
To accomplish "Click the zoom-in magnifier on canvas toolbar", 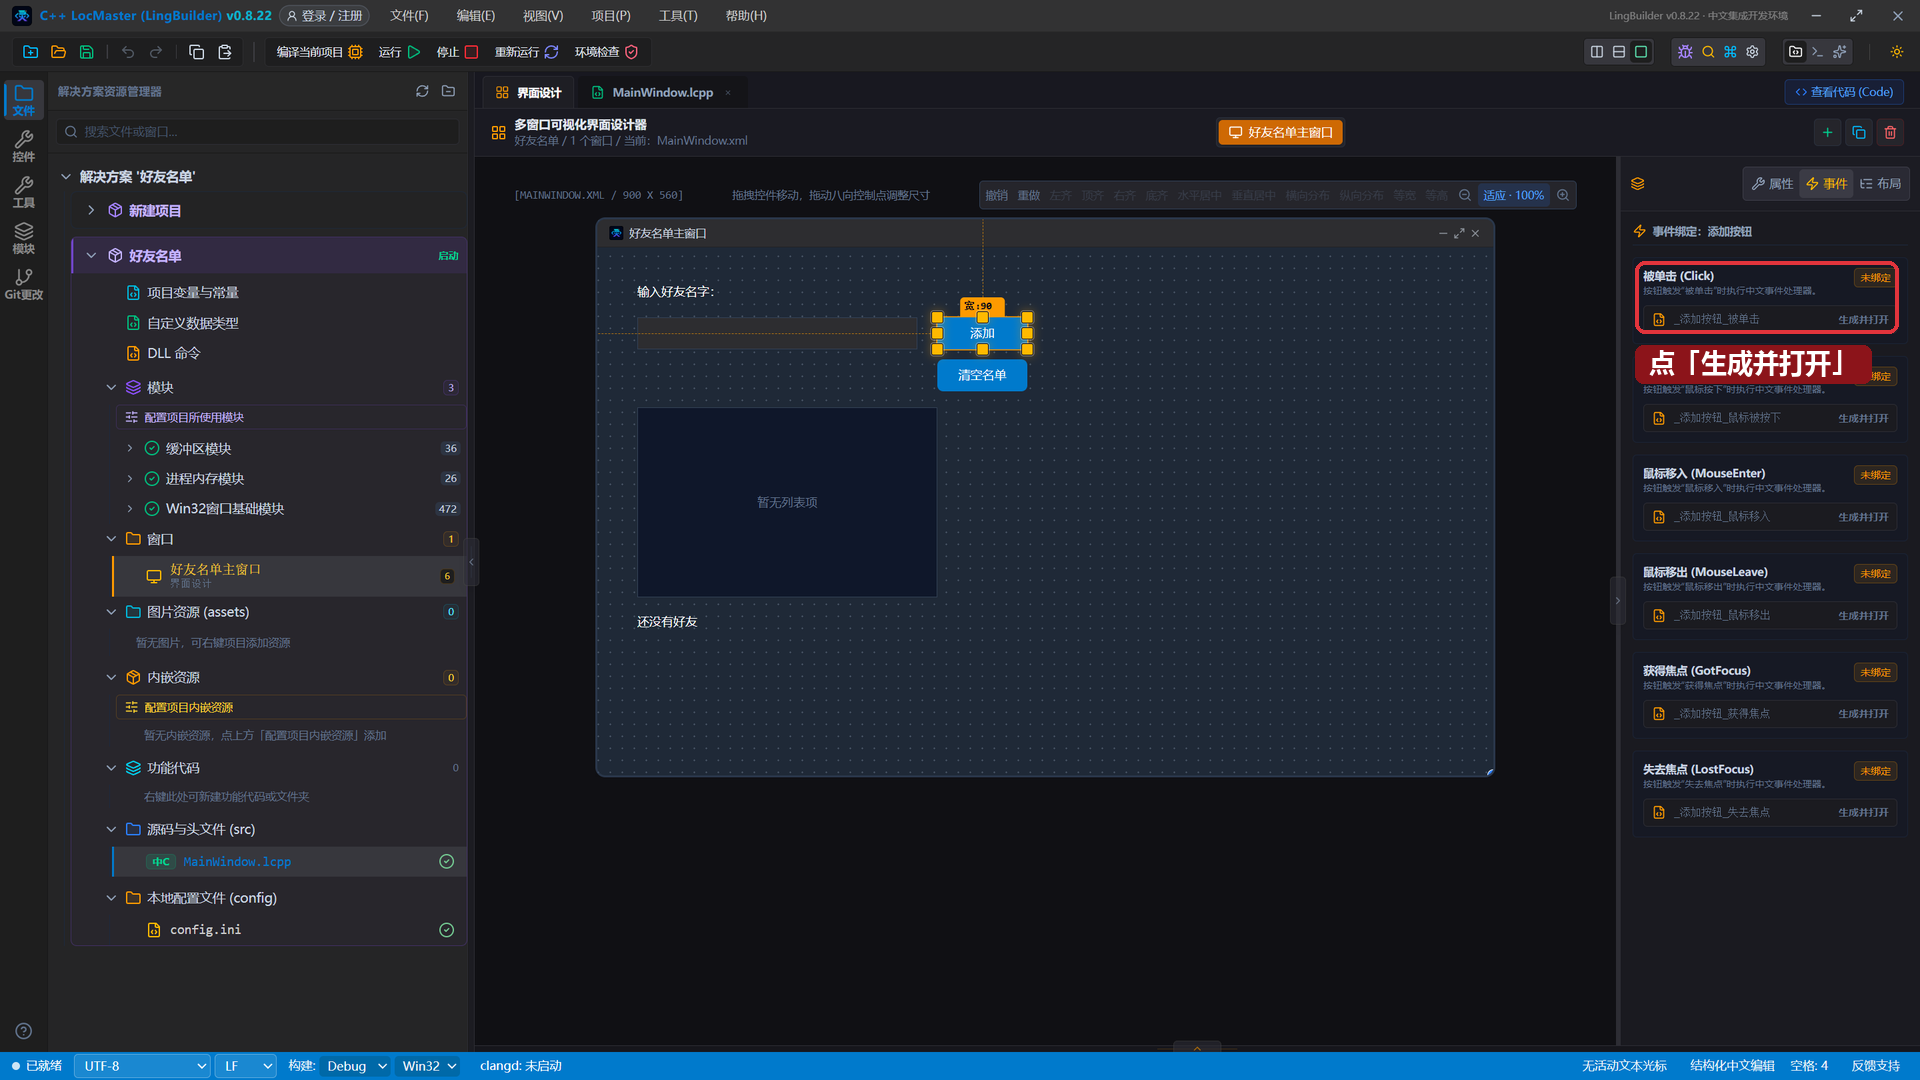I will click(x=1563, y=195).
